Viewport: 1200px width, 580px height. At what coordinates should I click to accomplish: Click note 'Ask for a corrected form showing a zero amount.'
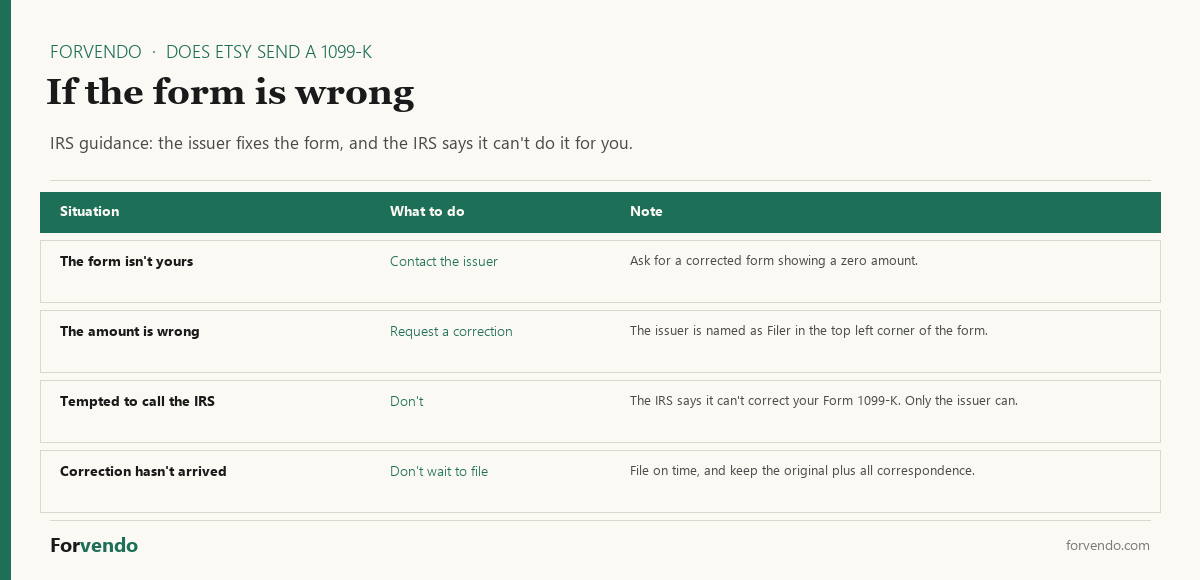coord(774,260)
